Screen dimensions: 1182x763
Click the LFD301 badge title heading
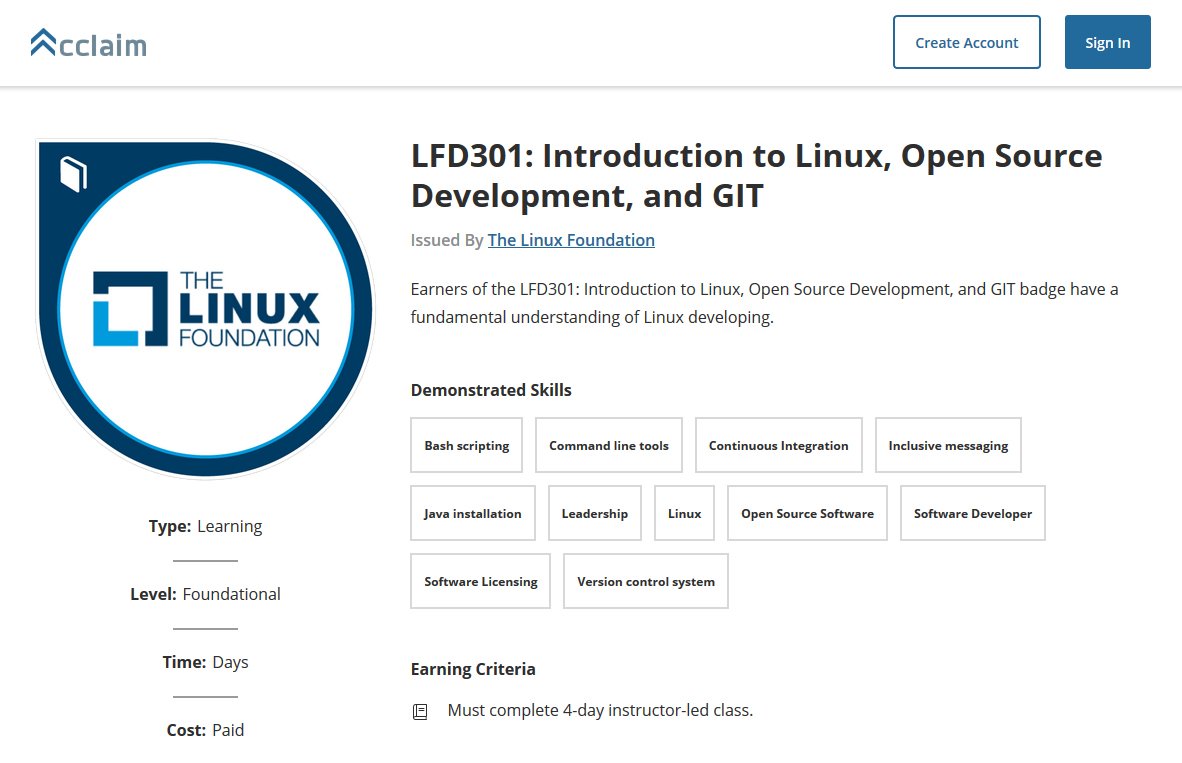pos(756,176)
